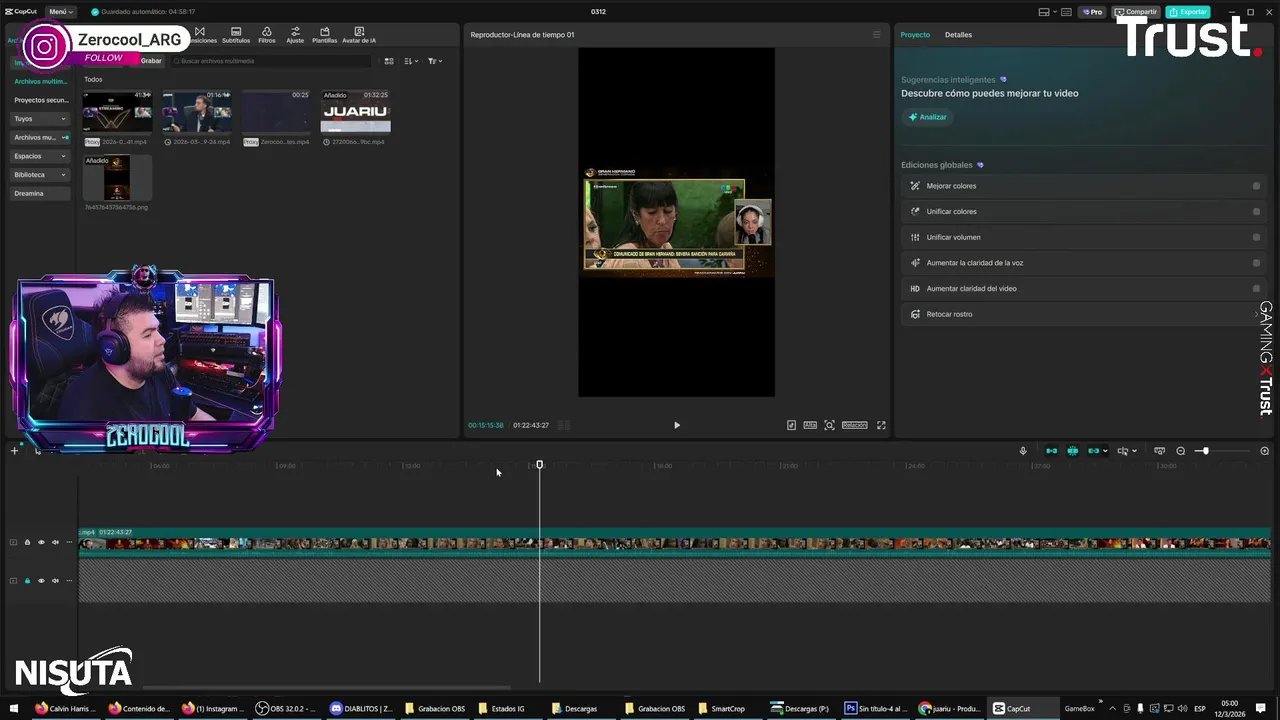
Task: Click the timeline playhead marker
Action: [540, 465]
